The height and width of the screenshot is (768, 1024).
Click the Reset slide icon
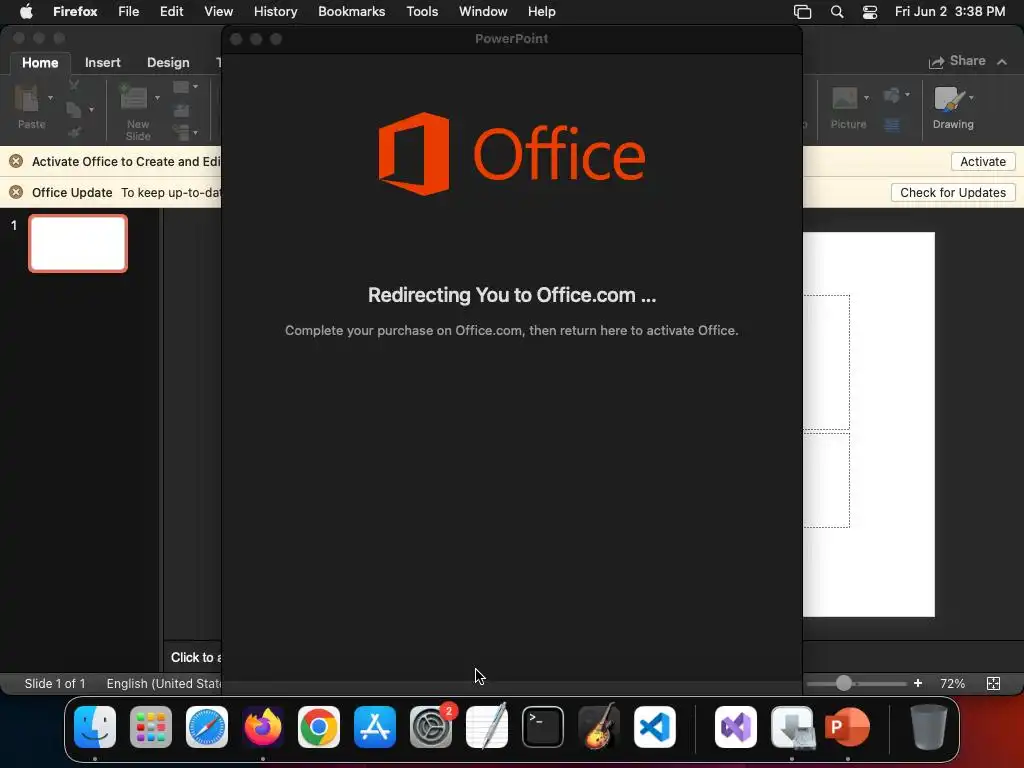182,110
